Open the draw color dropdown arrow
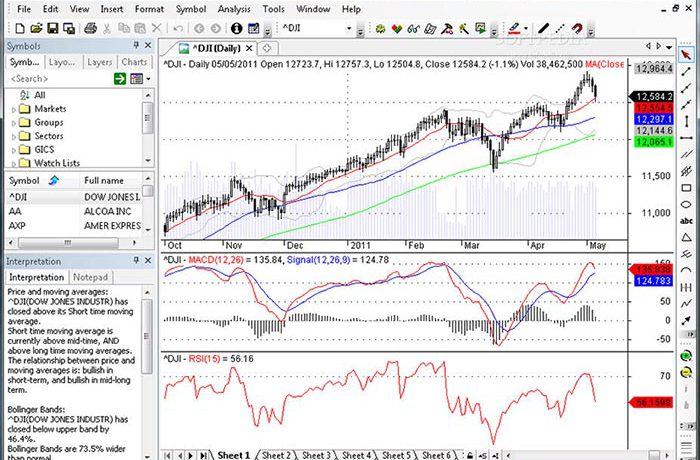This screenshot has height=460, width=700. [x=526, y=29]
